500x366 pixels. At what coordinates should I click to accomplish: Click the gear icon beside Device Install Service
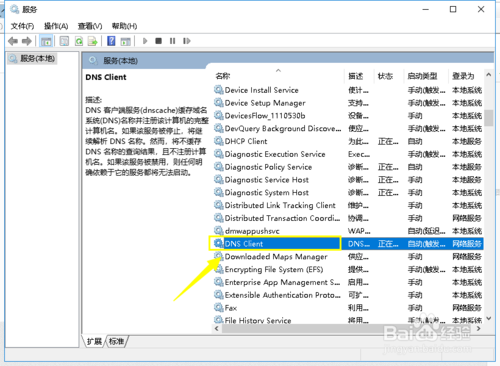coord(219,90)
